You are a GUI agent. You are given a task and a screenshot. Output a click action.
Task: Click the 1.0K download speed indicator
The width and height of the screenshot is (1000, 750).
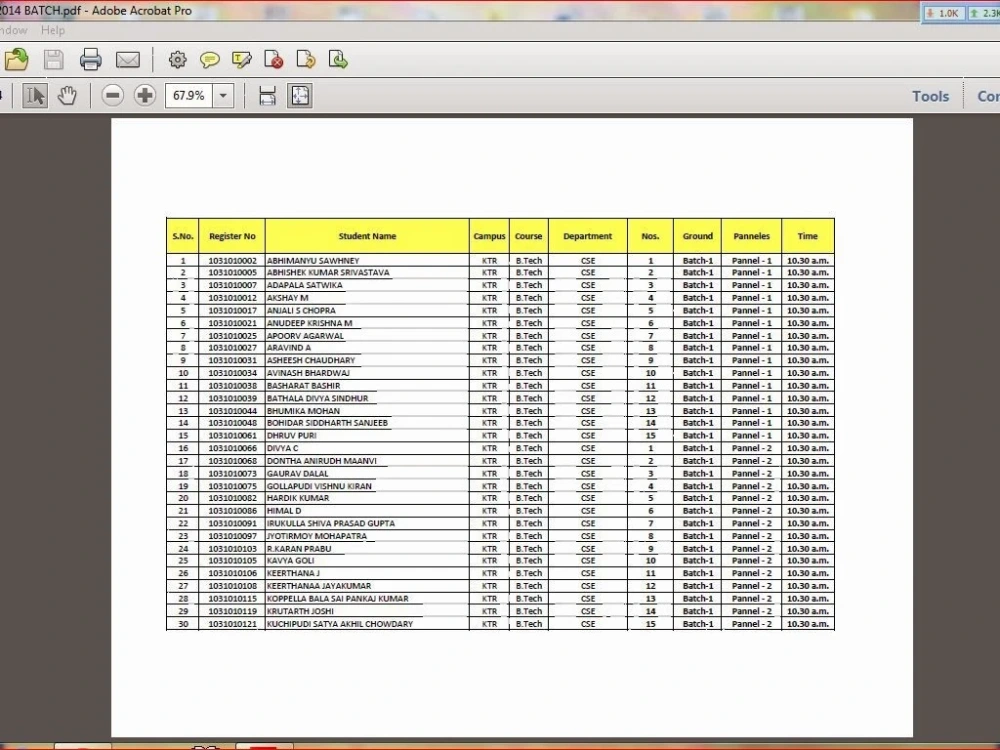[943, 13]
